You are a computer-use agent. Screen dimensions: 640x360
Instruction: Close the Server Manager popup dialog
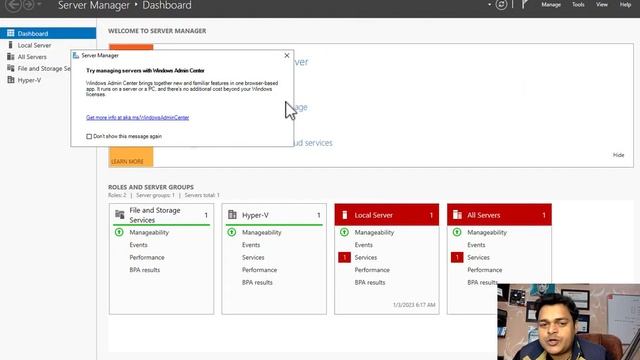coord(287,56)
